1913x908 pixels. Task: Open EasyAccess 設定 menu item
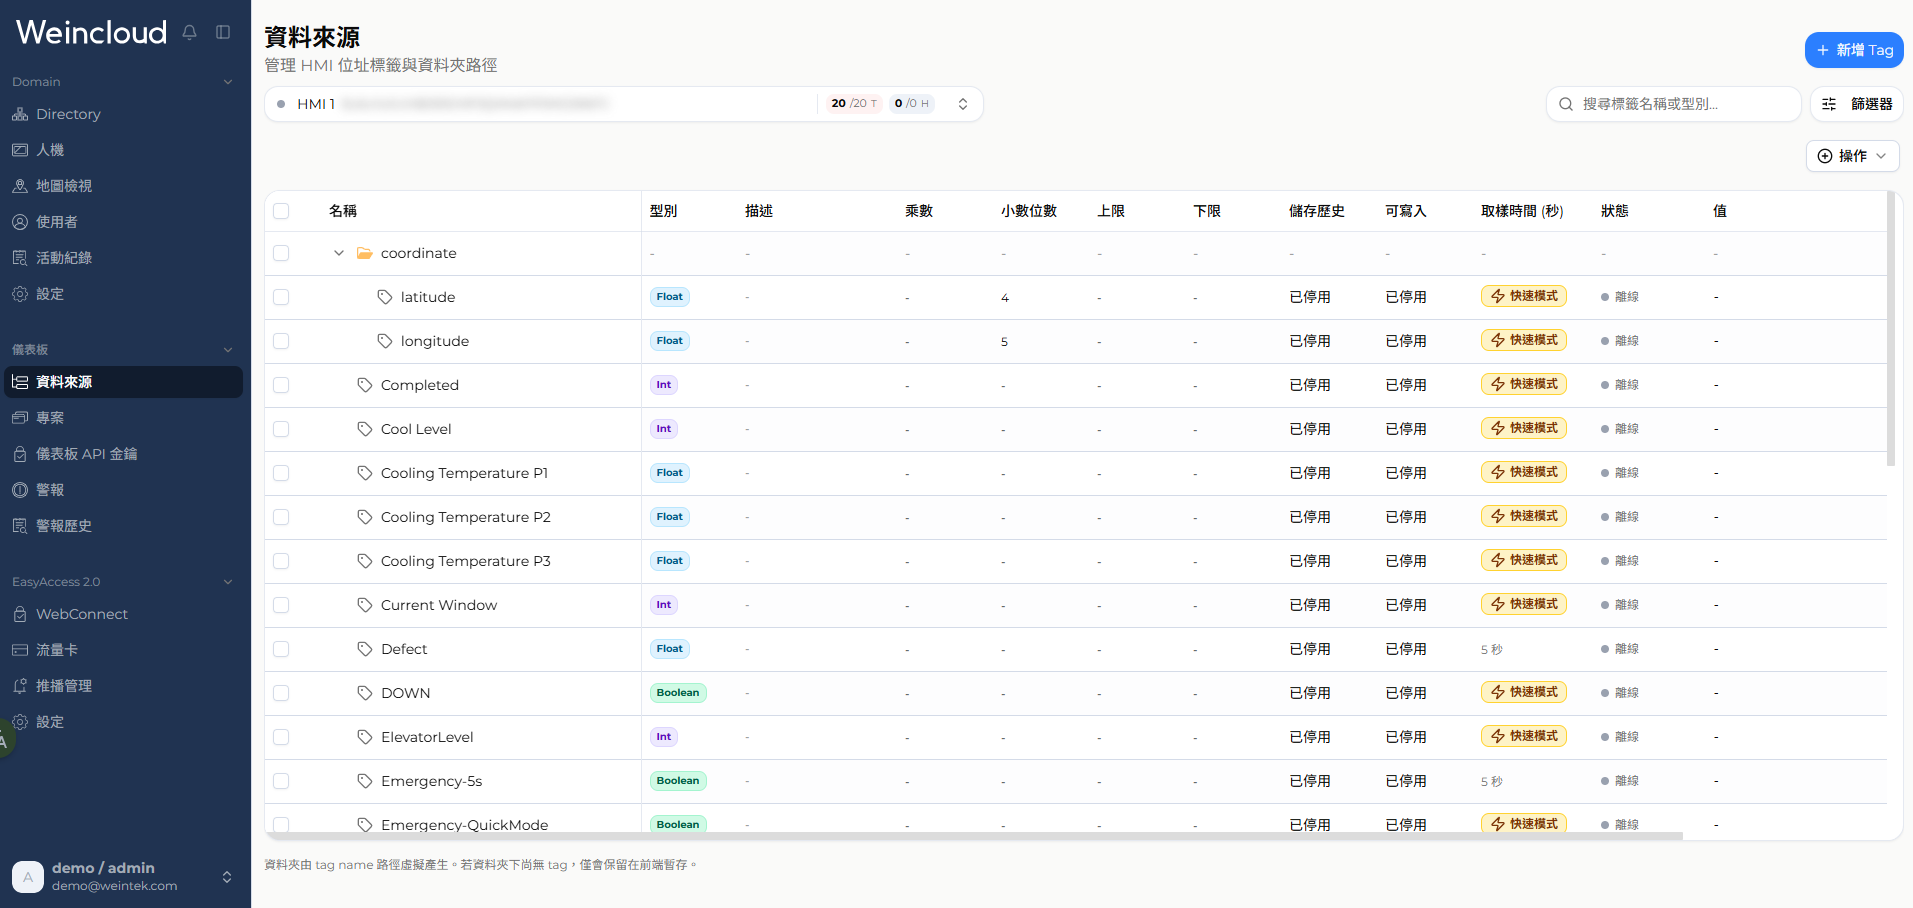(124, 722)
